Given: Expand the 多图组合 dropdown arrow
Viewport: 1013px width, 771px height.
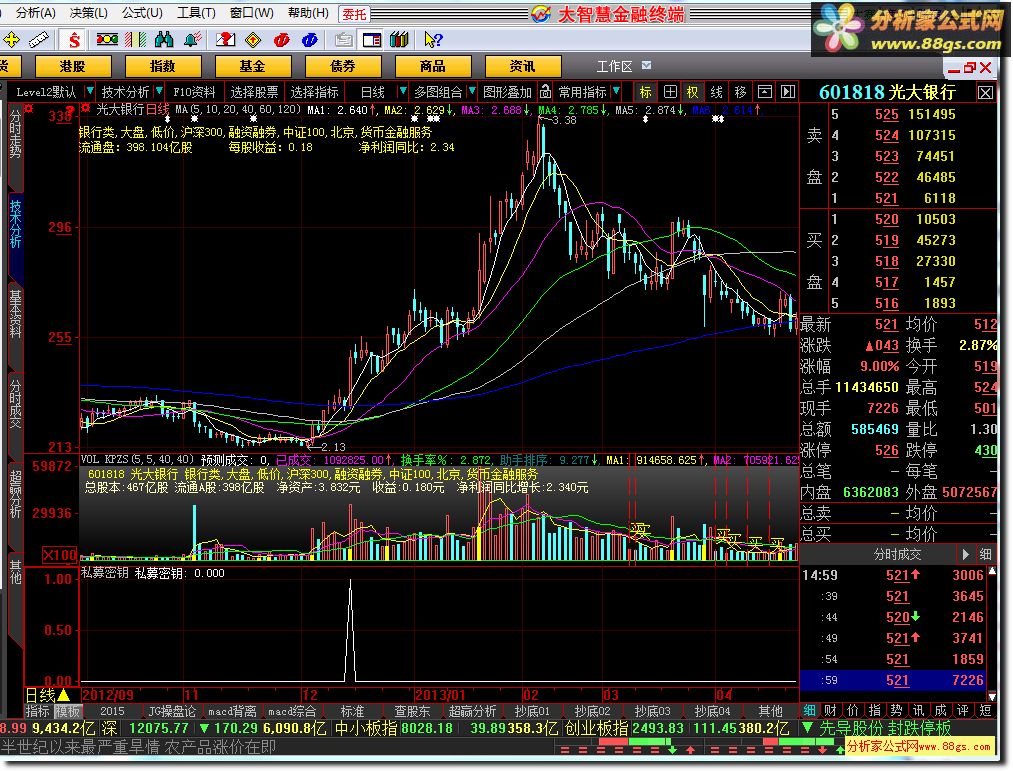Looking at the screenshot, I should click(472, 91).
